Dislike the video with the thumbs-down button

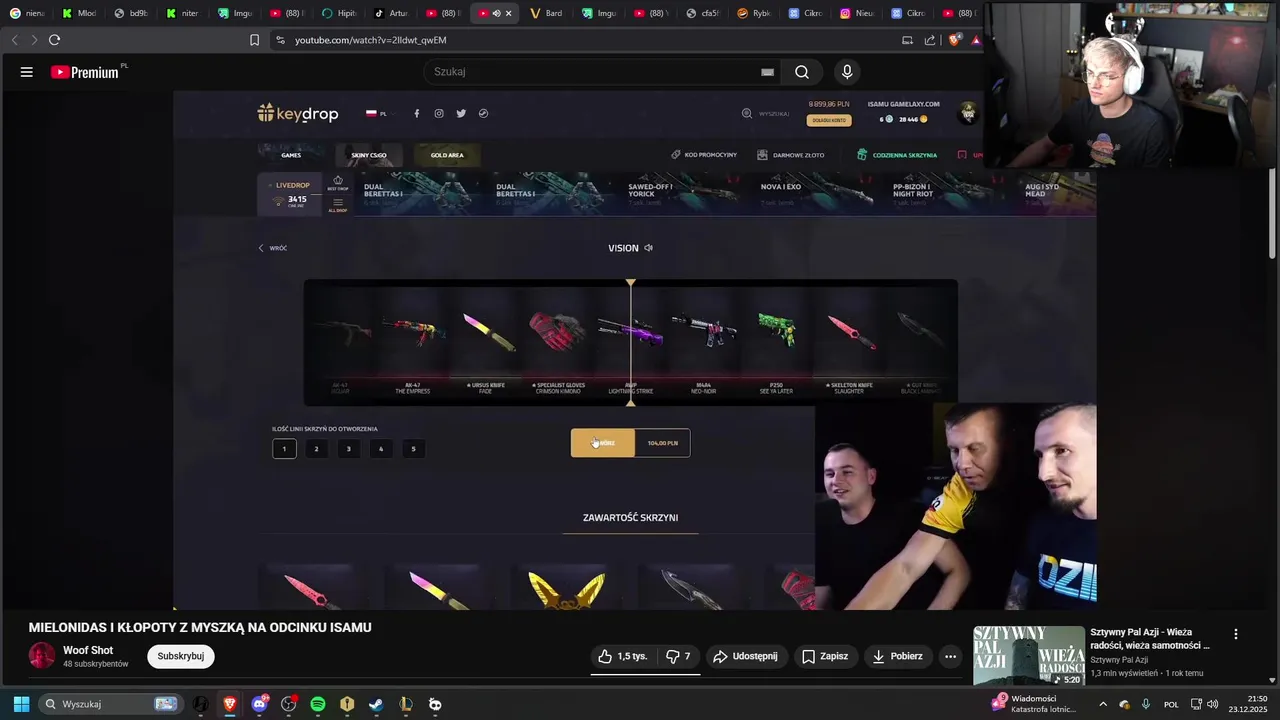[678, 656]
